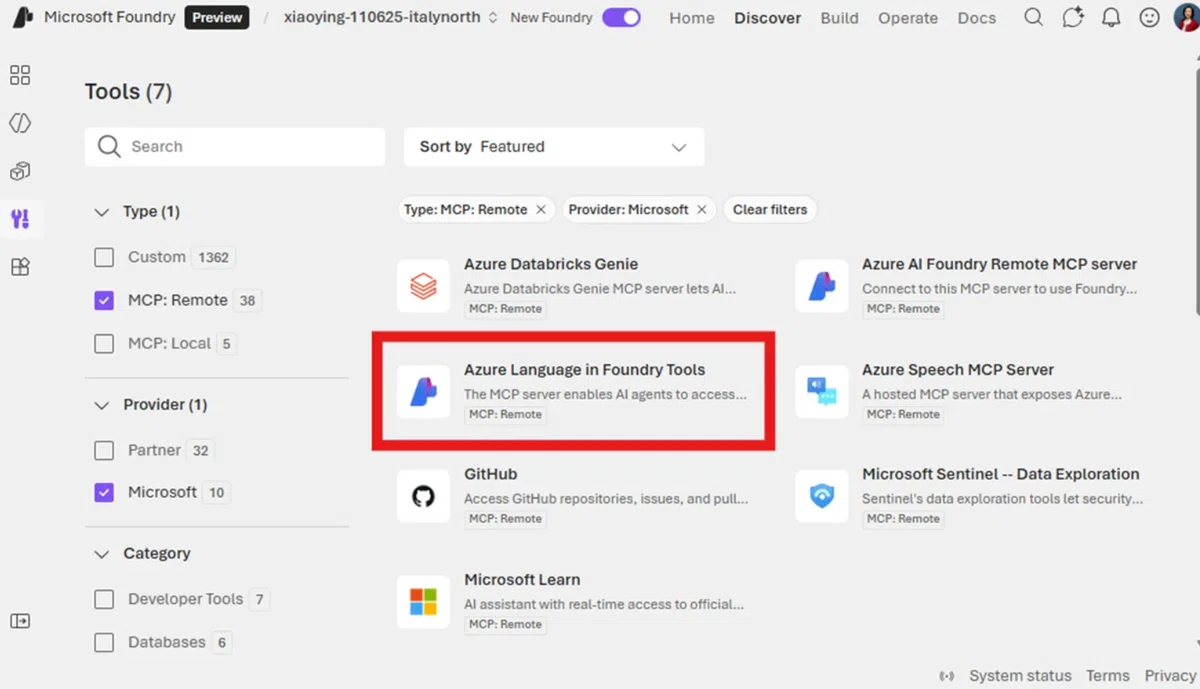Screen dimensions: 1200x689
Task: Click the tools Search input field
Action: point(235,146)
